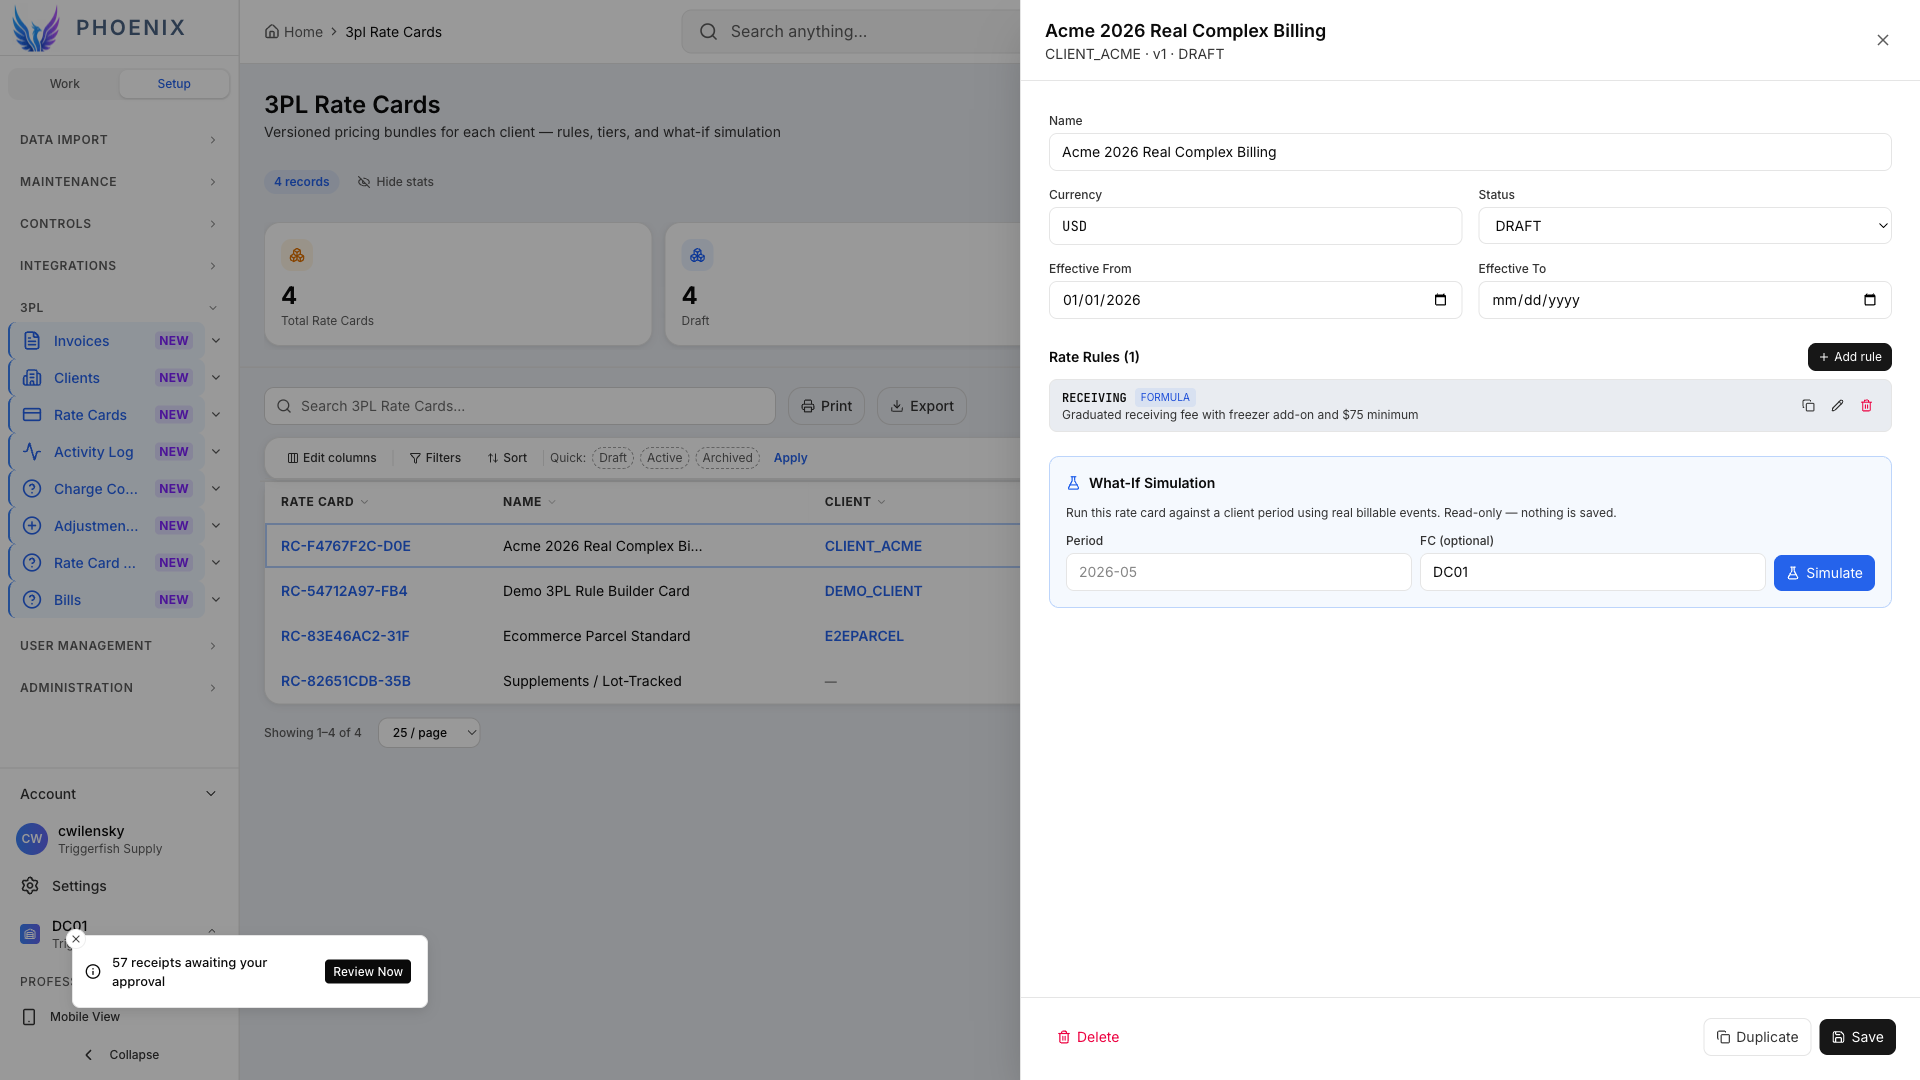Click the Export button
The image size is (1920, 1080).
coord(922,406)
